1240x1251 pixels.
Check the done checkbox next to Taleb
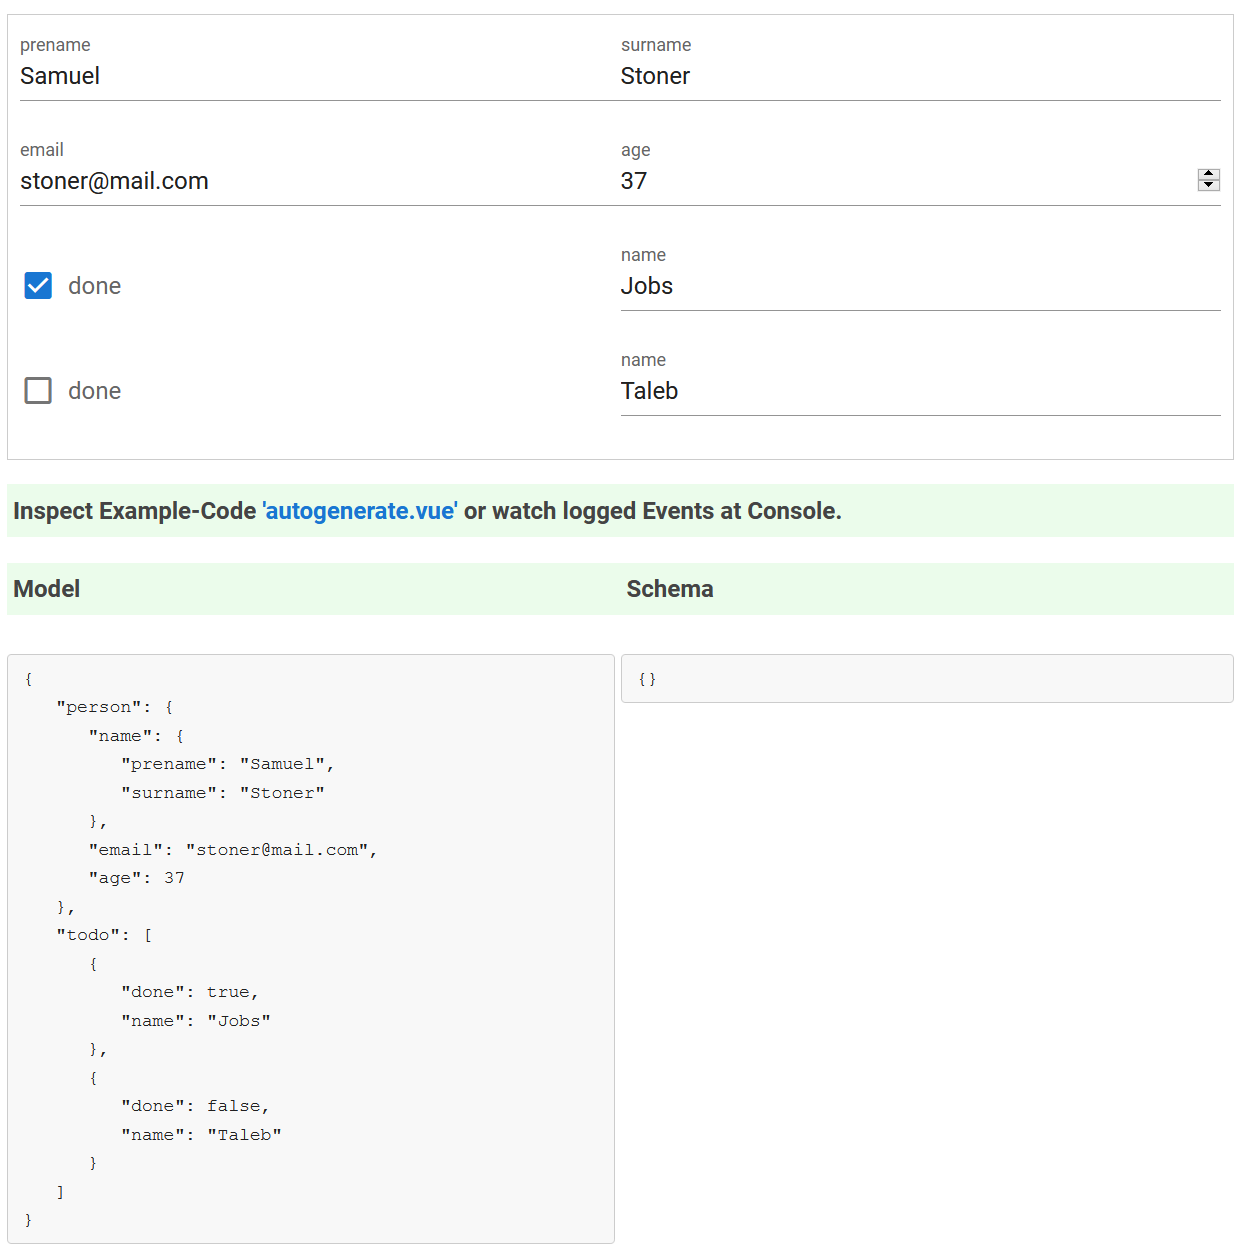tap(38, 390)
